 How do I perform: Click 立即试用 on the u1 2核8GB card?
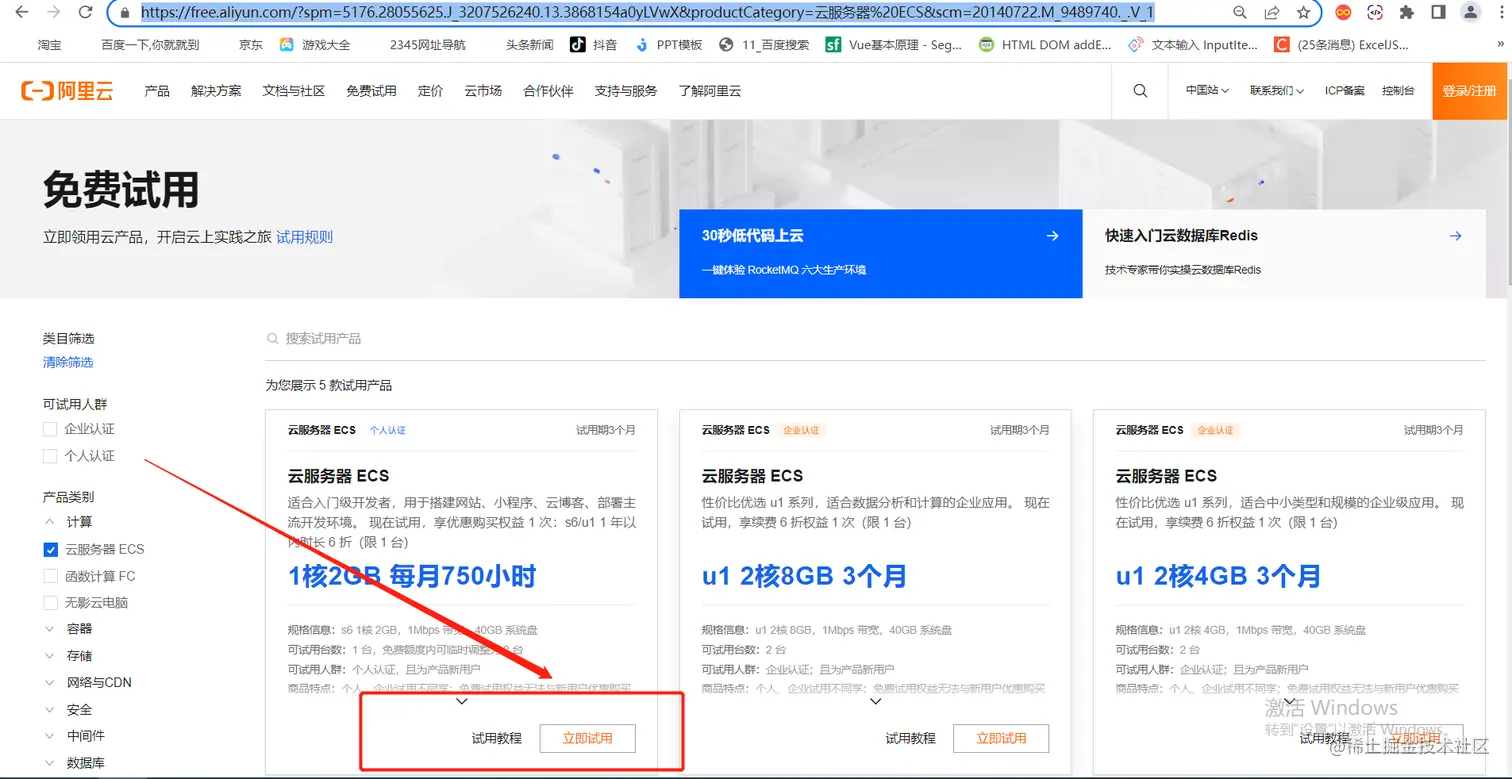pyautogui.click(x=1001, y=739)
